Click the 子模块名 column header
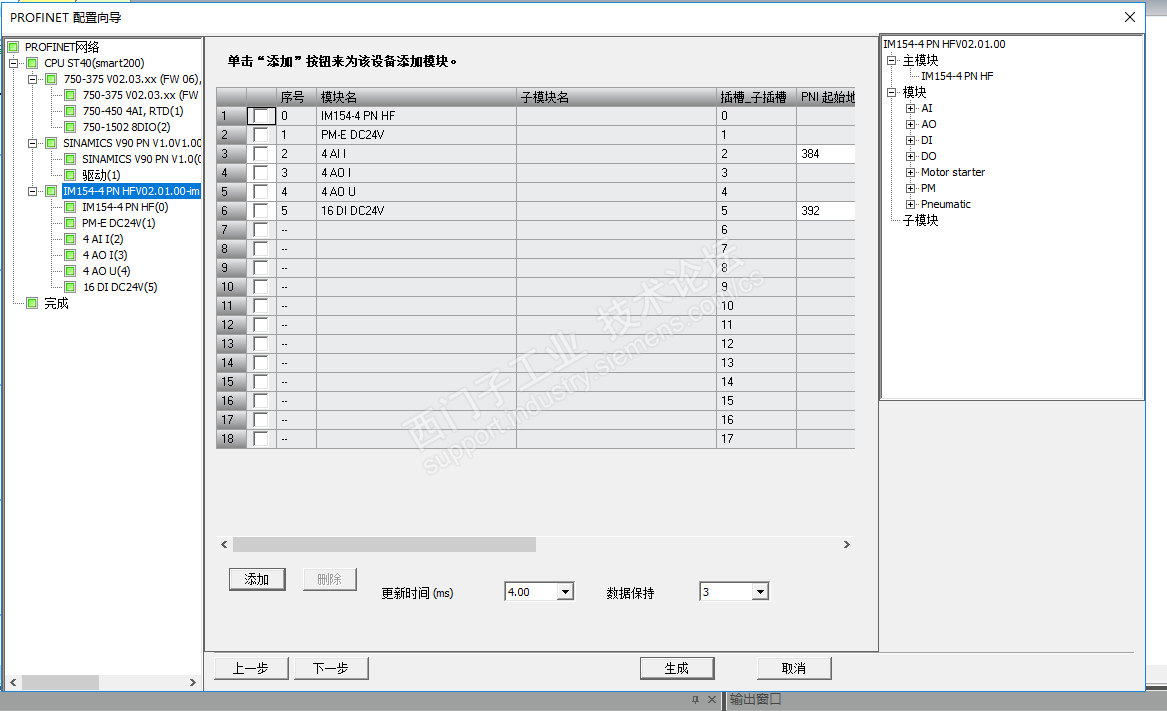Screen dimensions: 1167x711 (x=616, y=97)
